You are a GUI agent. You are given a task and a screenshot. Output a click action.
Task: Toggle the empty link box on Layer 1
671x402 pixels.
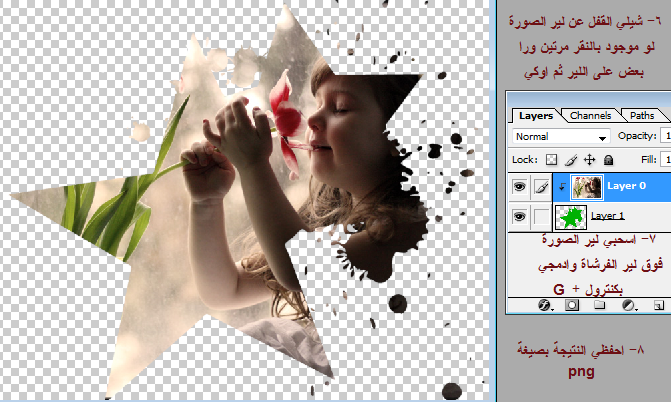tap(540, 216)
